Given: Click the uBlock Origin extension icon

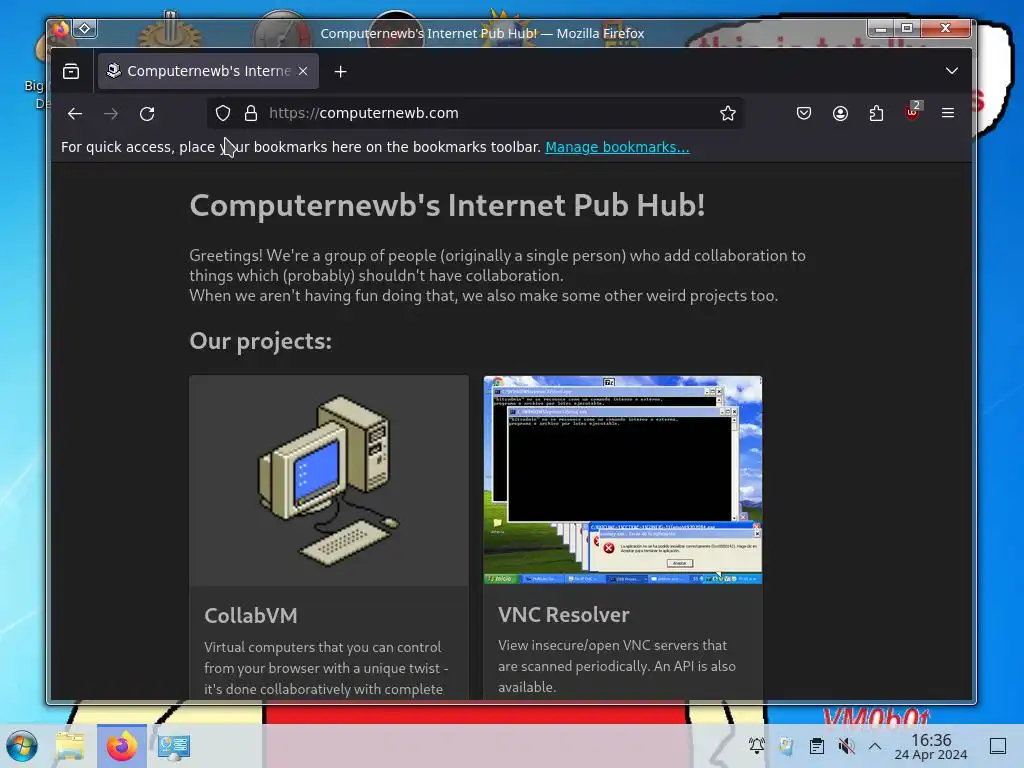Looking at the screenshot, I should [913, 112].
